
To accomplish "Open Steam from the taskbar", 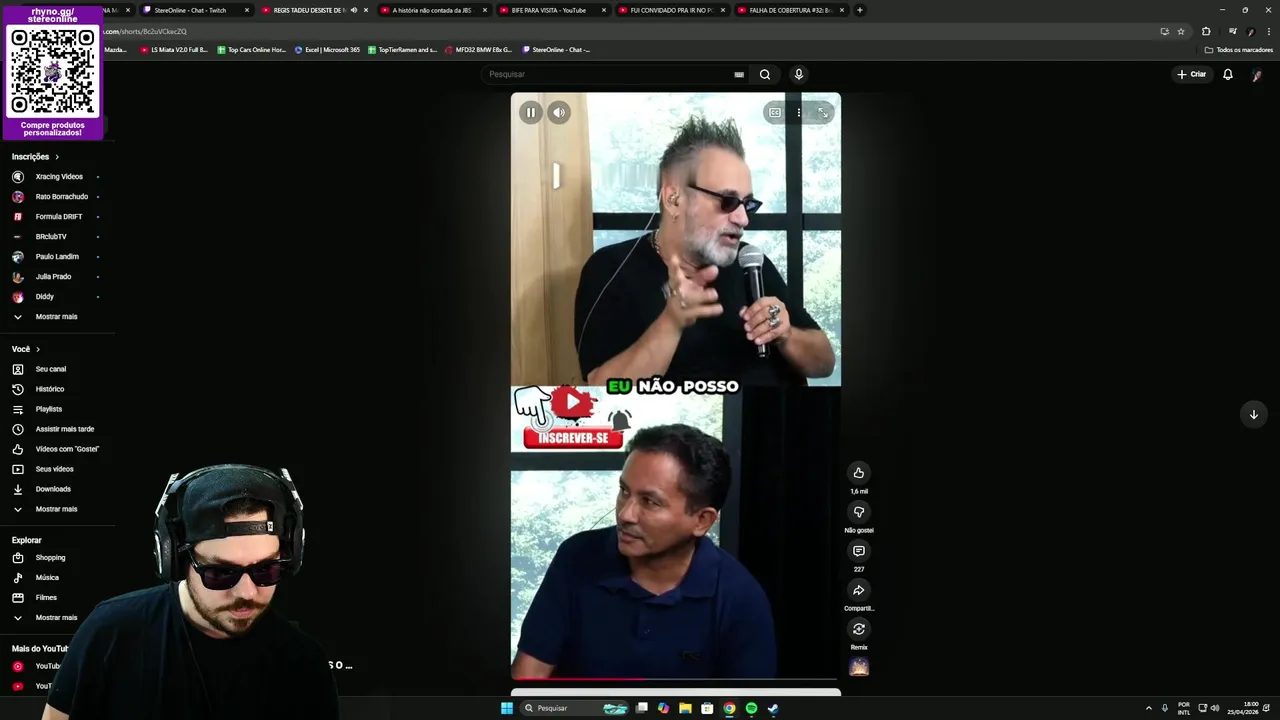I will (x=773, y=708).
